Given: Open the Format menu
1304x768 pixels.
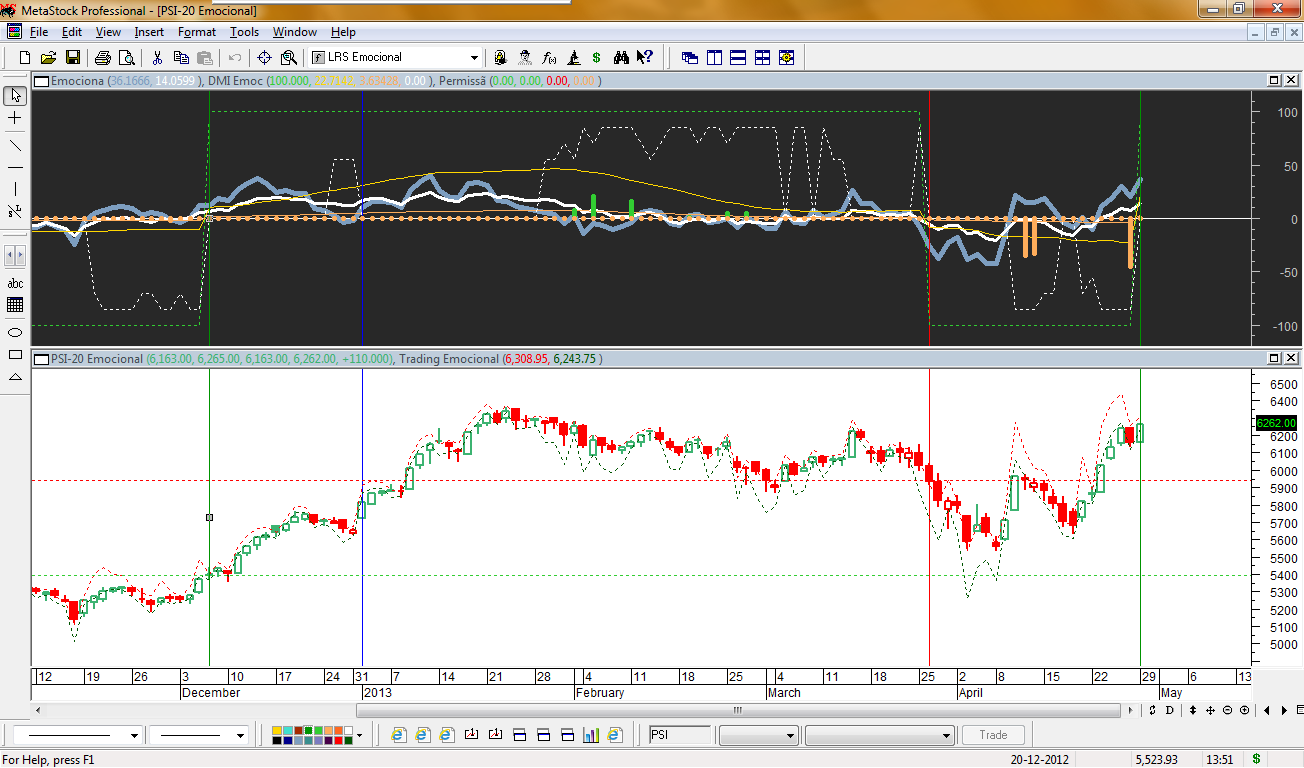Looking at the screenshot, I should pos(197,32).
